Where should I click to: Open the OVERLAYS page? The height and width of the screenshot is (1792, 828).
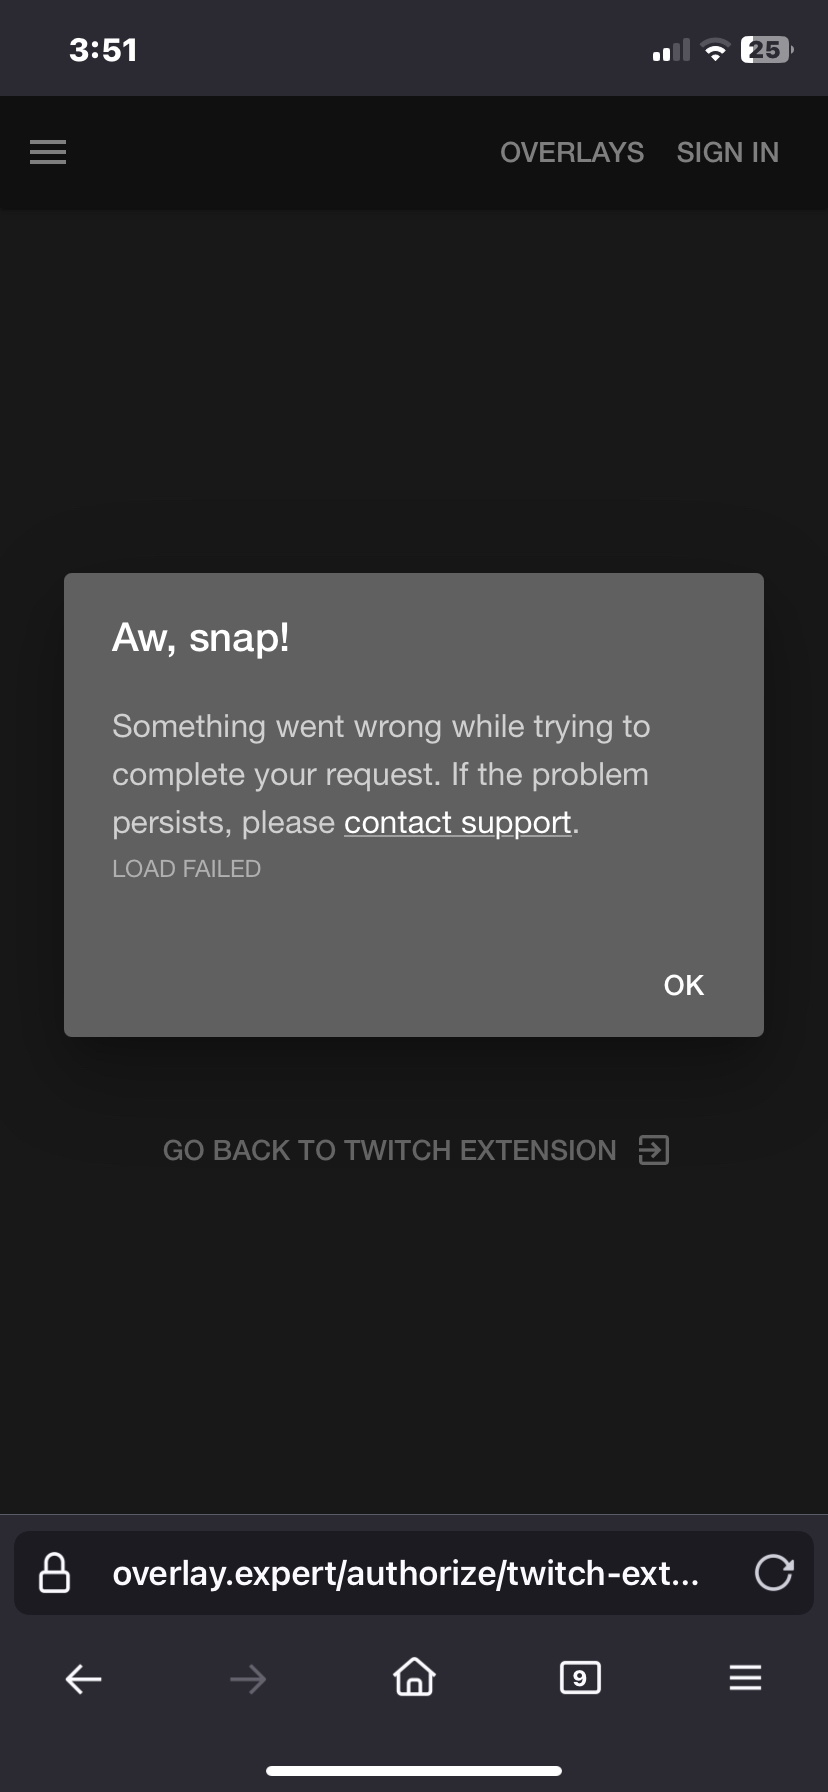pyautogui.click(x=572, y=152)
